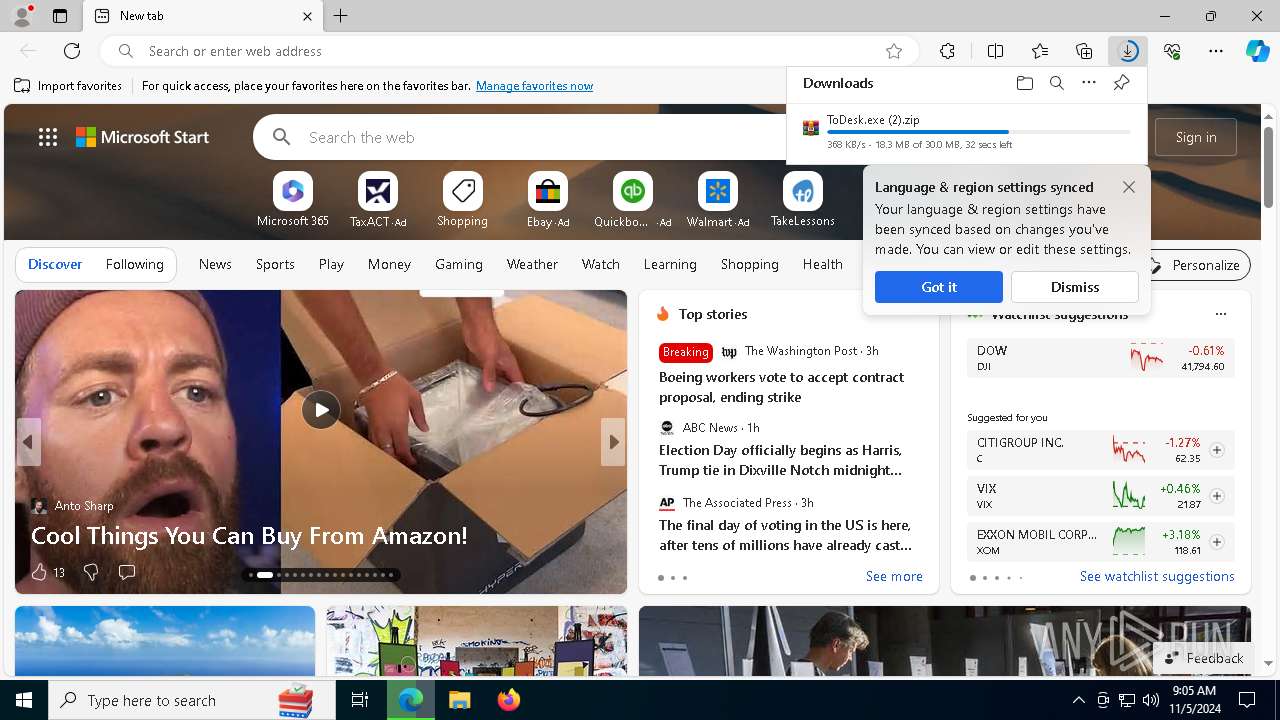The width and height of the screenshot is (1280, 720).
Task: Open more options in Downloads panel
Action: click(x=1089, y=84)
